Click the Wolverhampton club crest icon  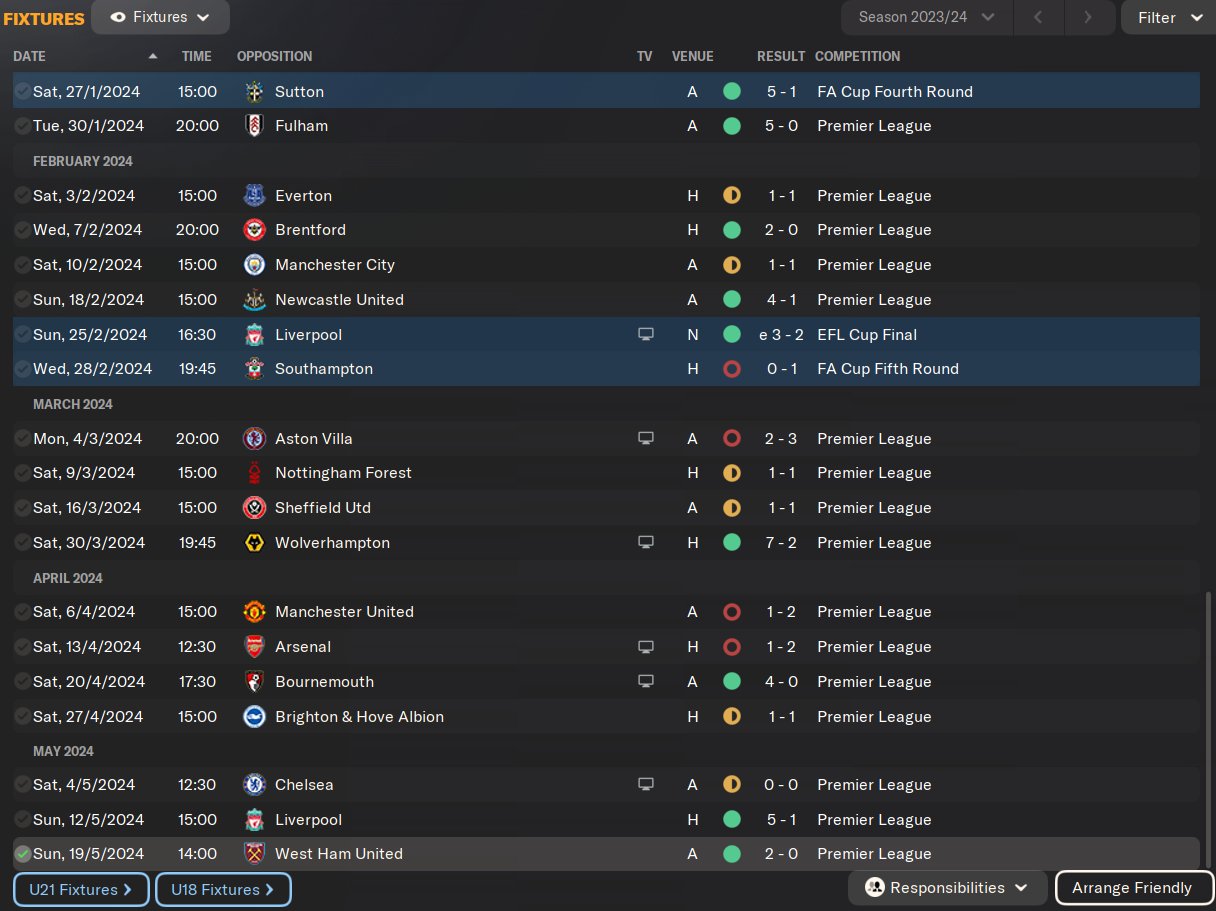(x=254, y=543)
